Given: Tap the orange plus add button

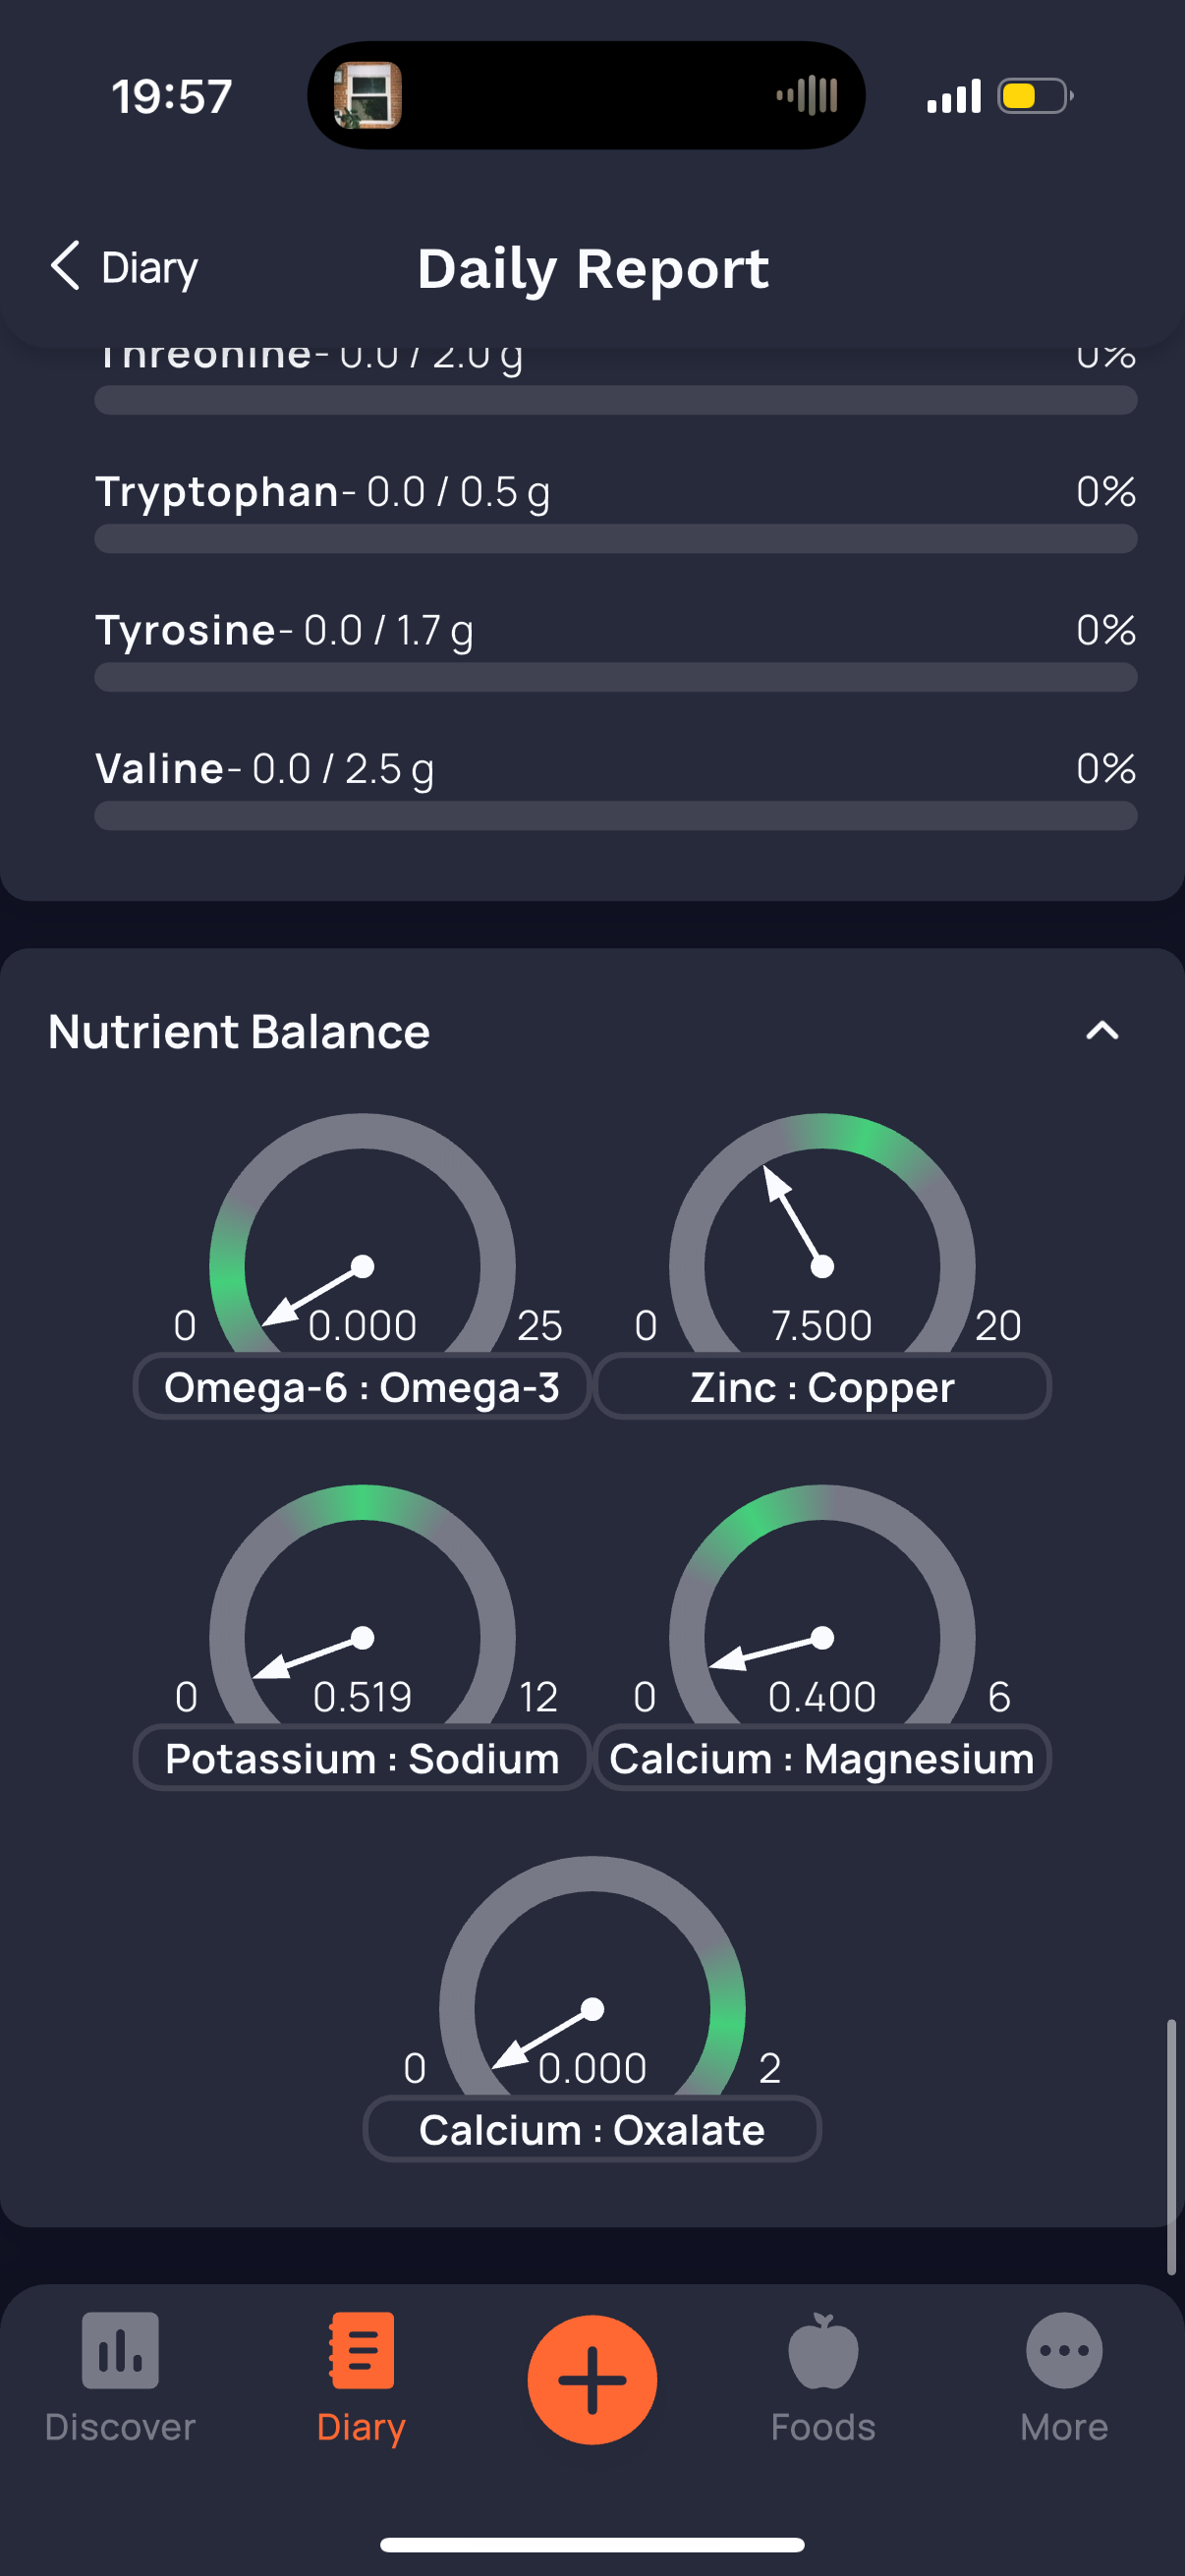Looking at the screenshot, I should pos(592,2379).
